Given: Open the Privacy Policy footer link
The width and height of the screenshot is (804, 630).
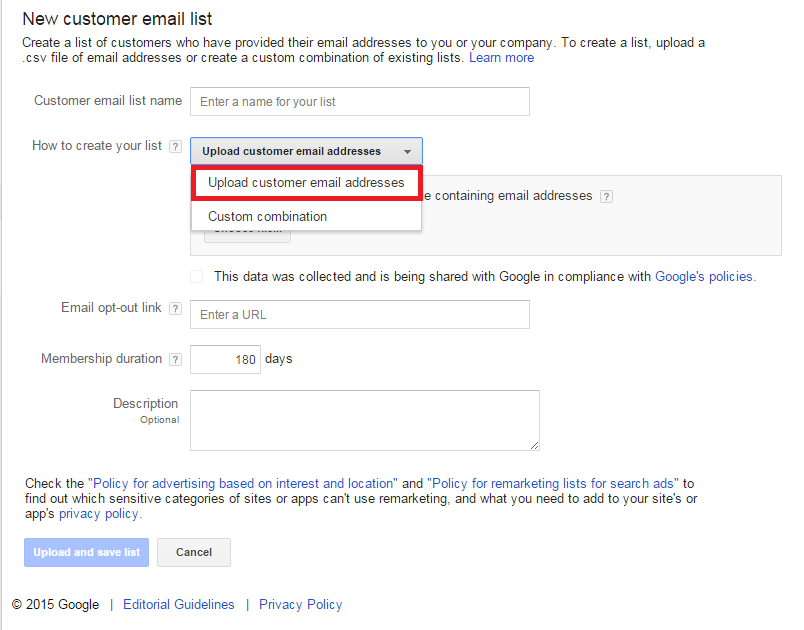Looking at the screenshot, I should point(300,604).
